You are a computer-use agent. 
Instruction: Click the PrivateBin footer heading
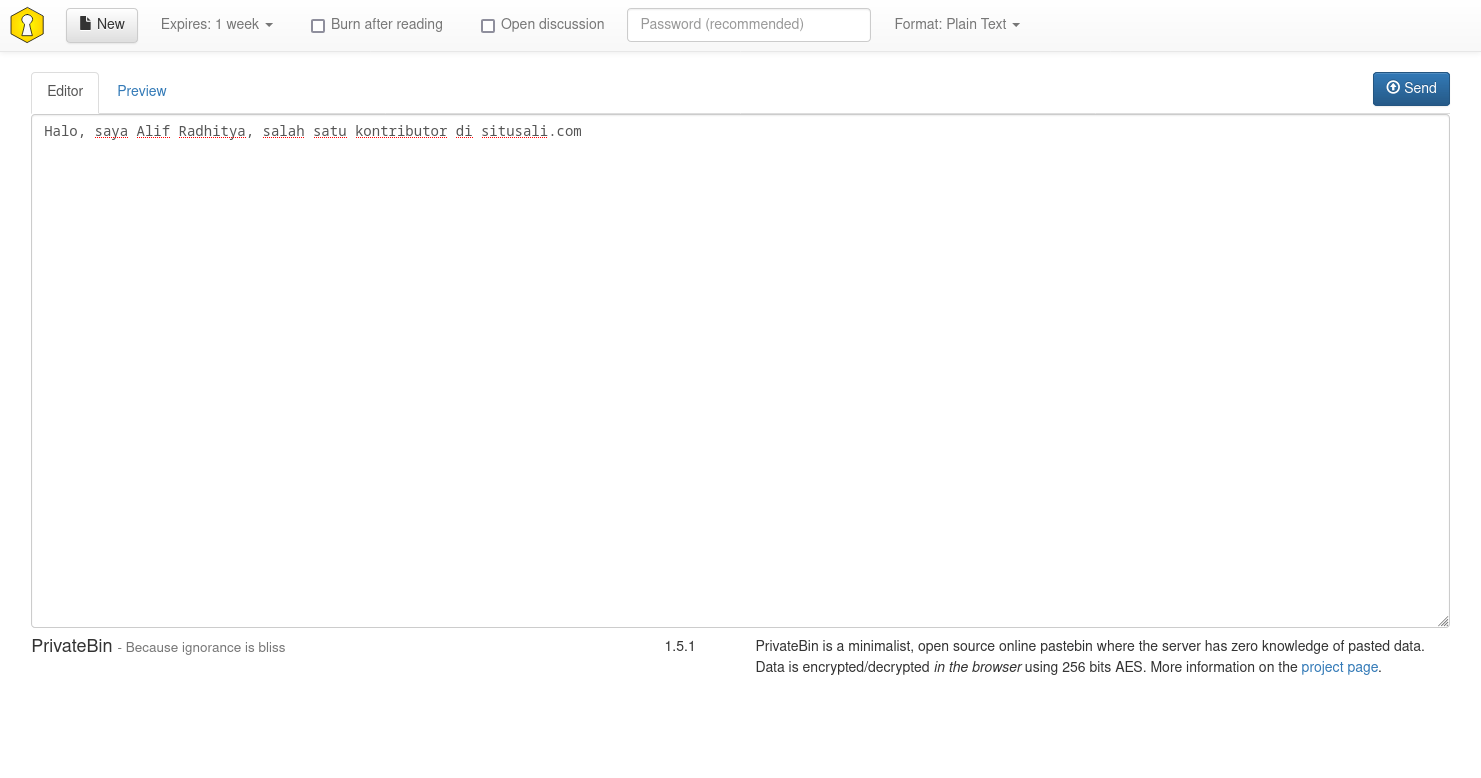72,646
